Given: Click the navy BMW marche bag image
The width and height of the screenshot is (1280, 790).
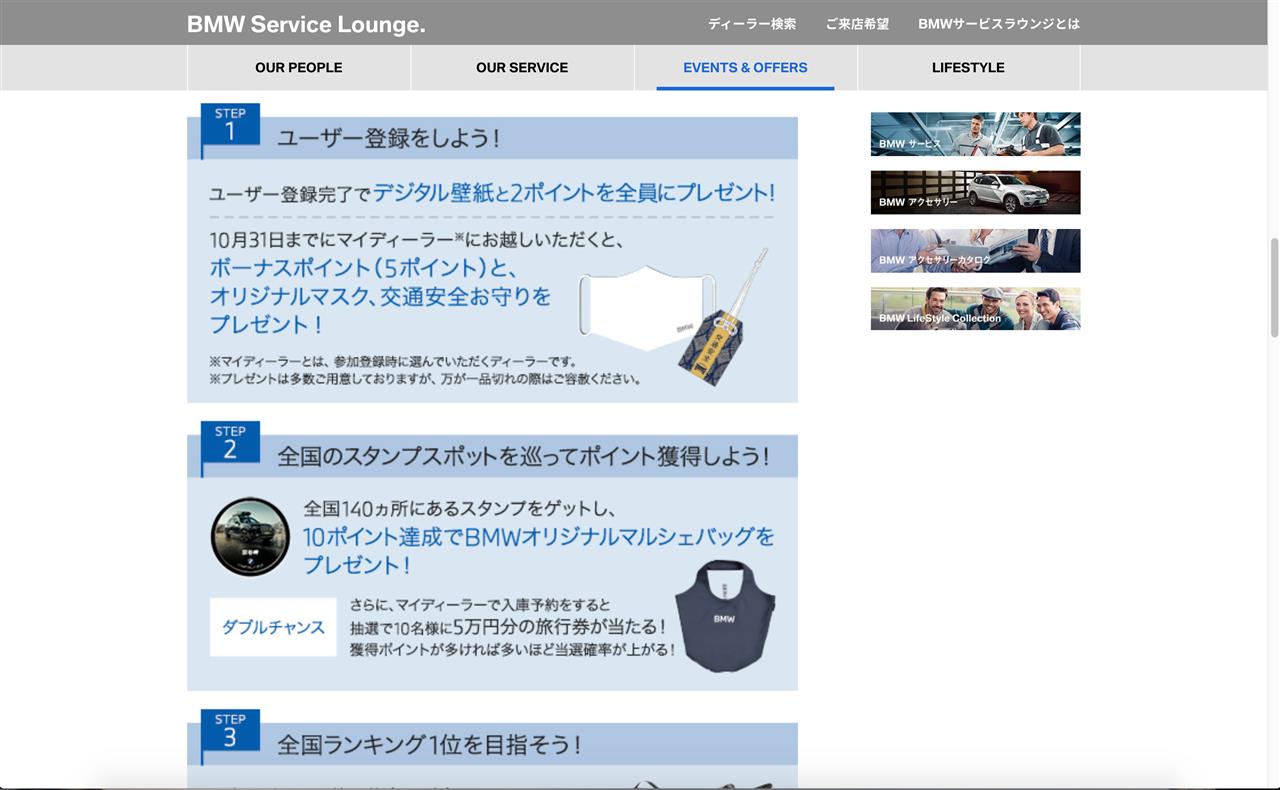Looking at the screenshot, I should tap(725, 615).
